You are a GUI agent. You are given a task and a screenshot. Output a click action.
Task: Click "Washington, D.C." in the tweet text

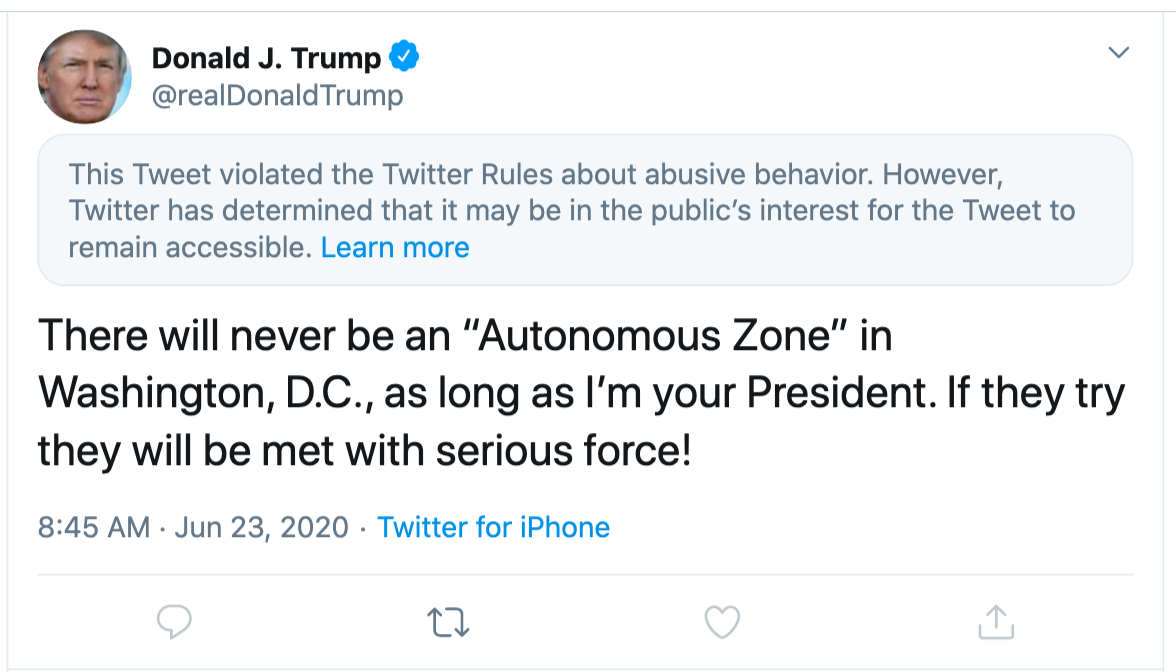[205, 394]
